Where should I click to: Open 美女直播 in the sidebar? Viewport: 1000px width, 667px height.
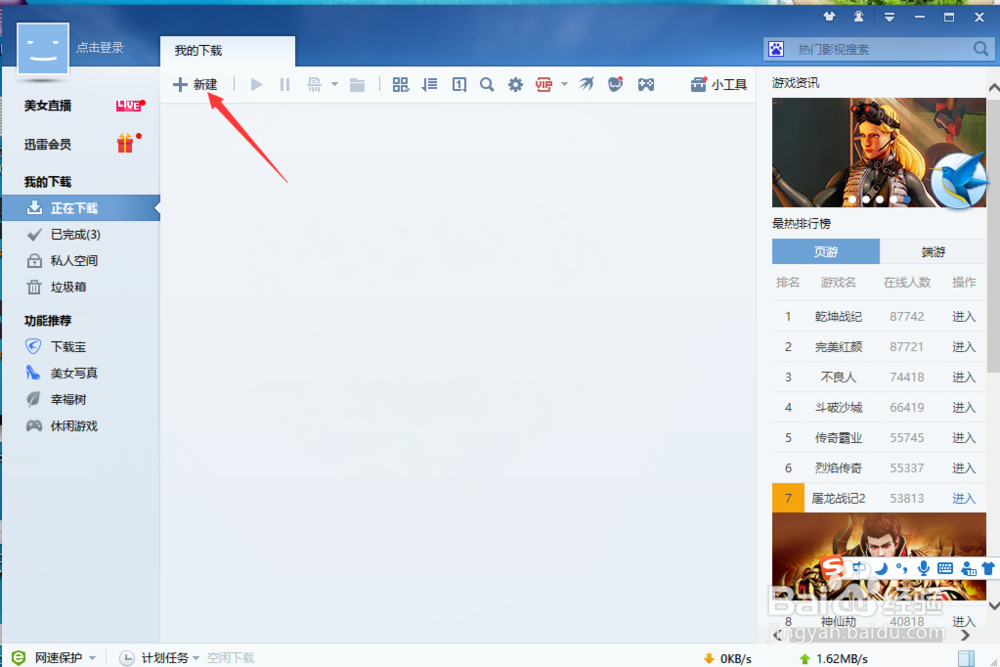[x=48, y=106]
